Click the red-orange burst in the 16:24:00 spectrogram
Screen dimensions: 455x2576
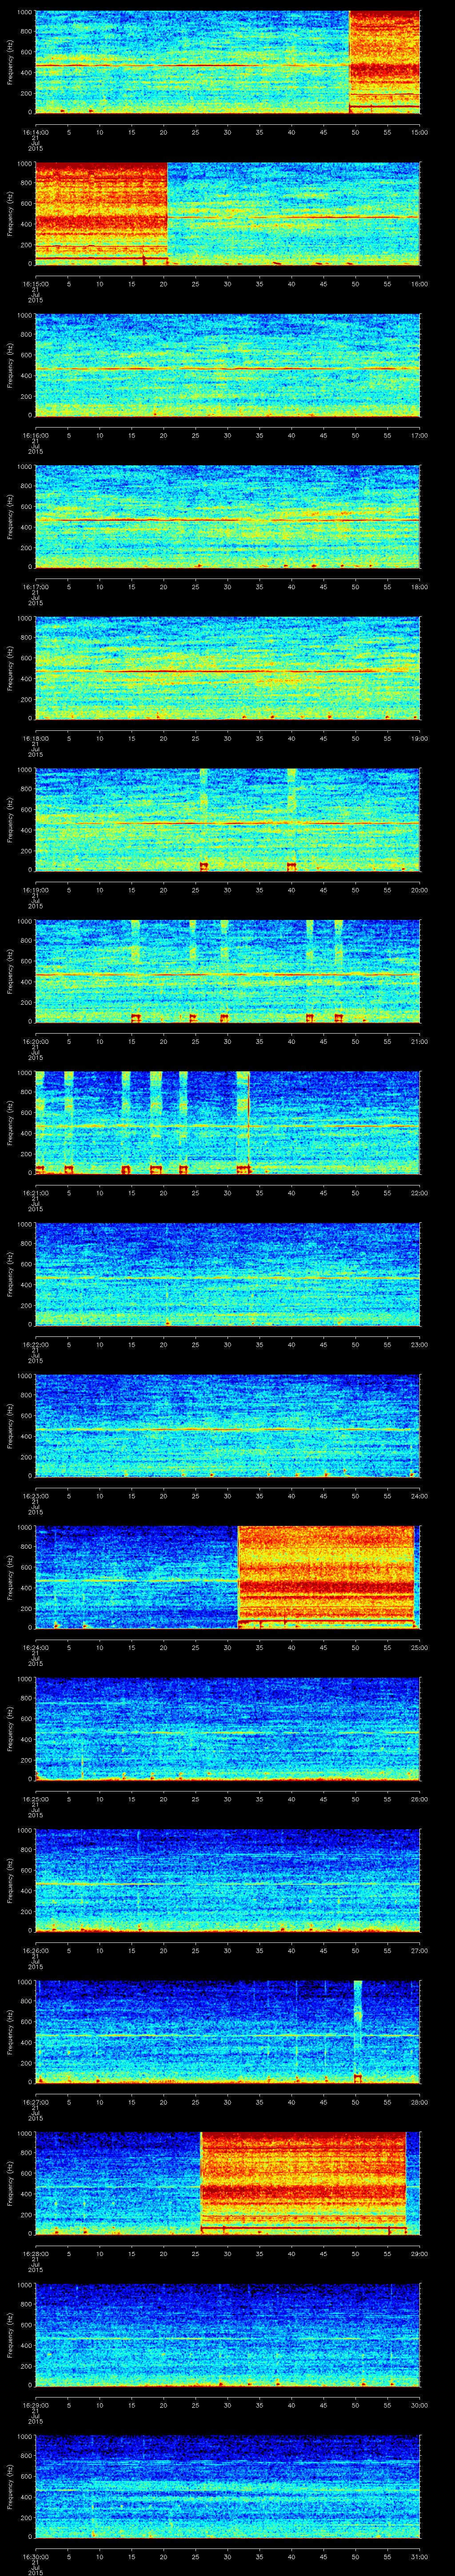point(326,1577)
